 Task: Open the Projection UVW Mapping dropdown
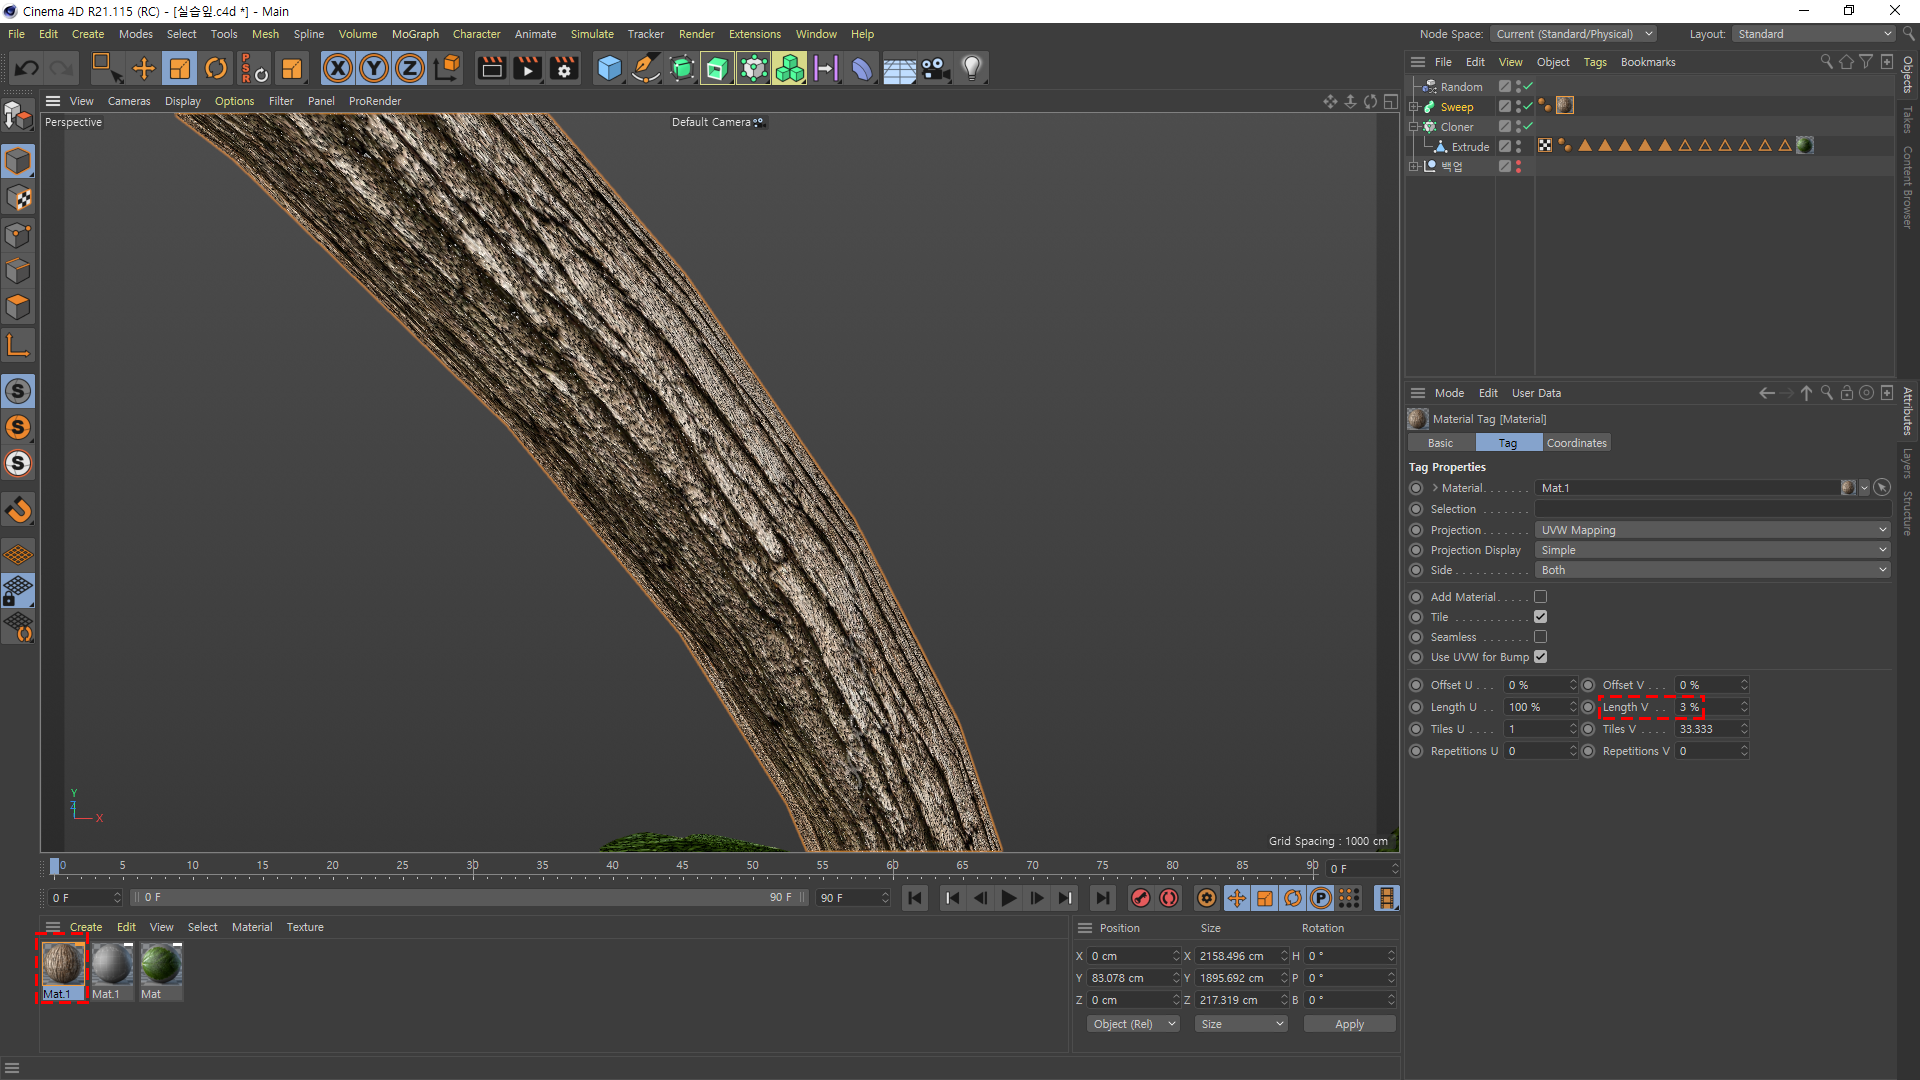[x=1712, y=530]
